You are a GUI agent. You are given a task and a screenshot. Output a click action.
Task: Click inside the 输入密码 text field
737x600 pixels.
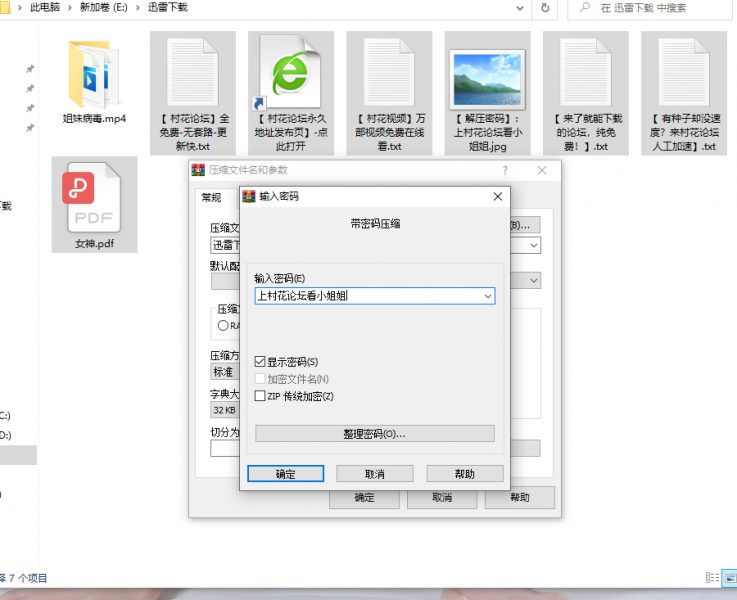(x=366, y=296)
